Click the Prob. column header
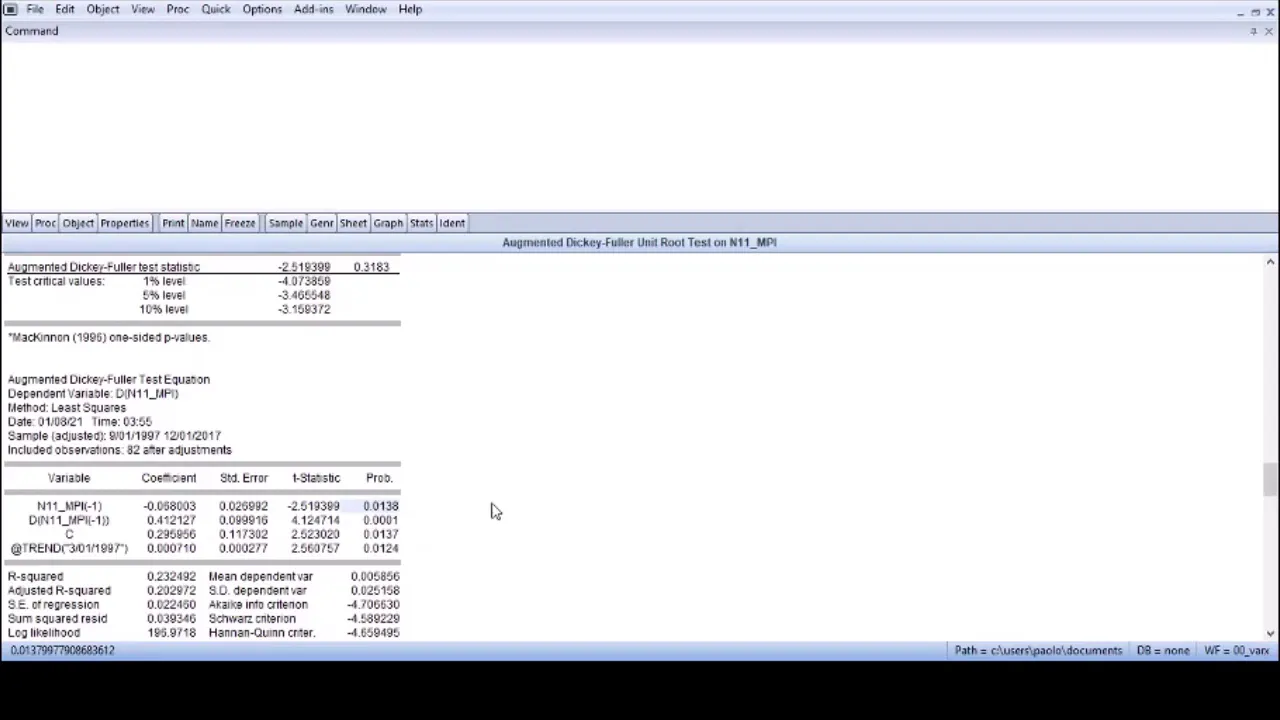The width and height of the screenshot is (1280, 720). point(379,478)
